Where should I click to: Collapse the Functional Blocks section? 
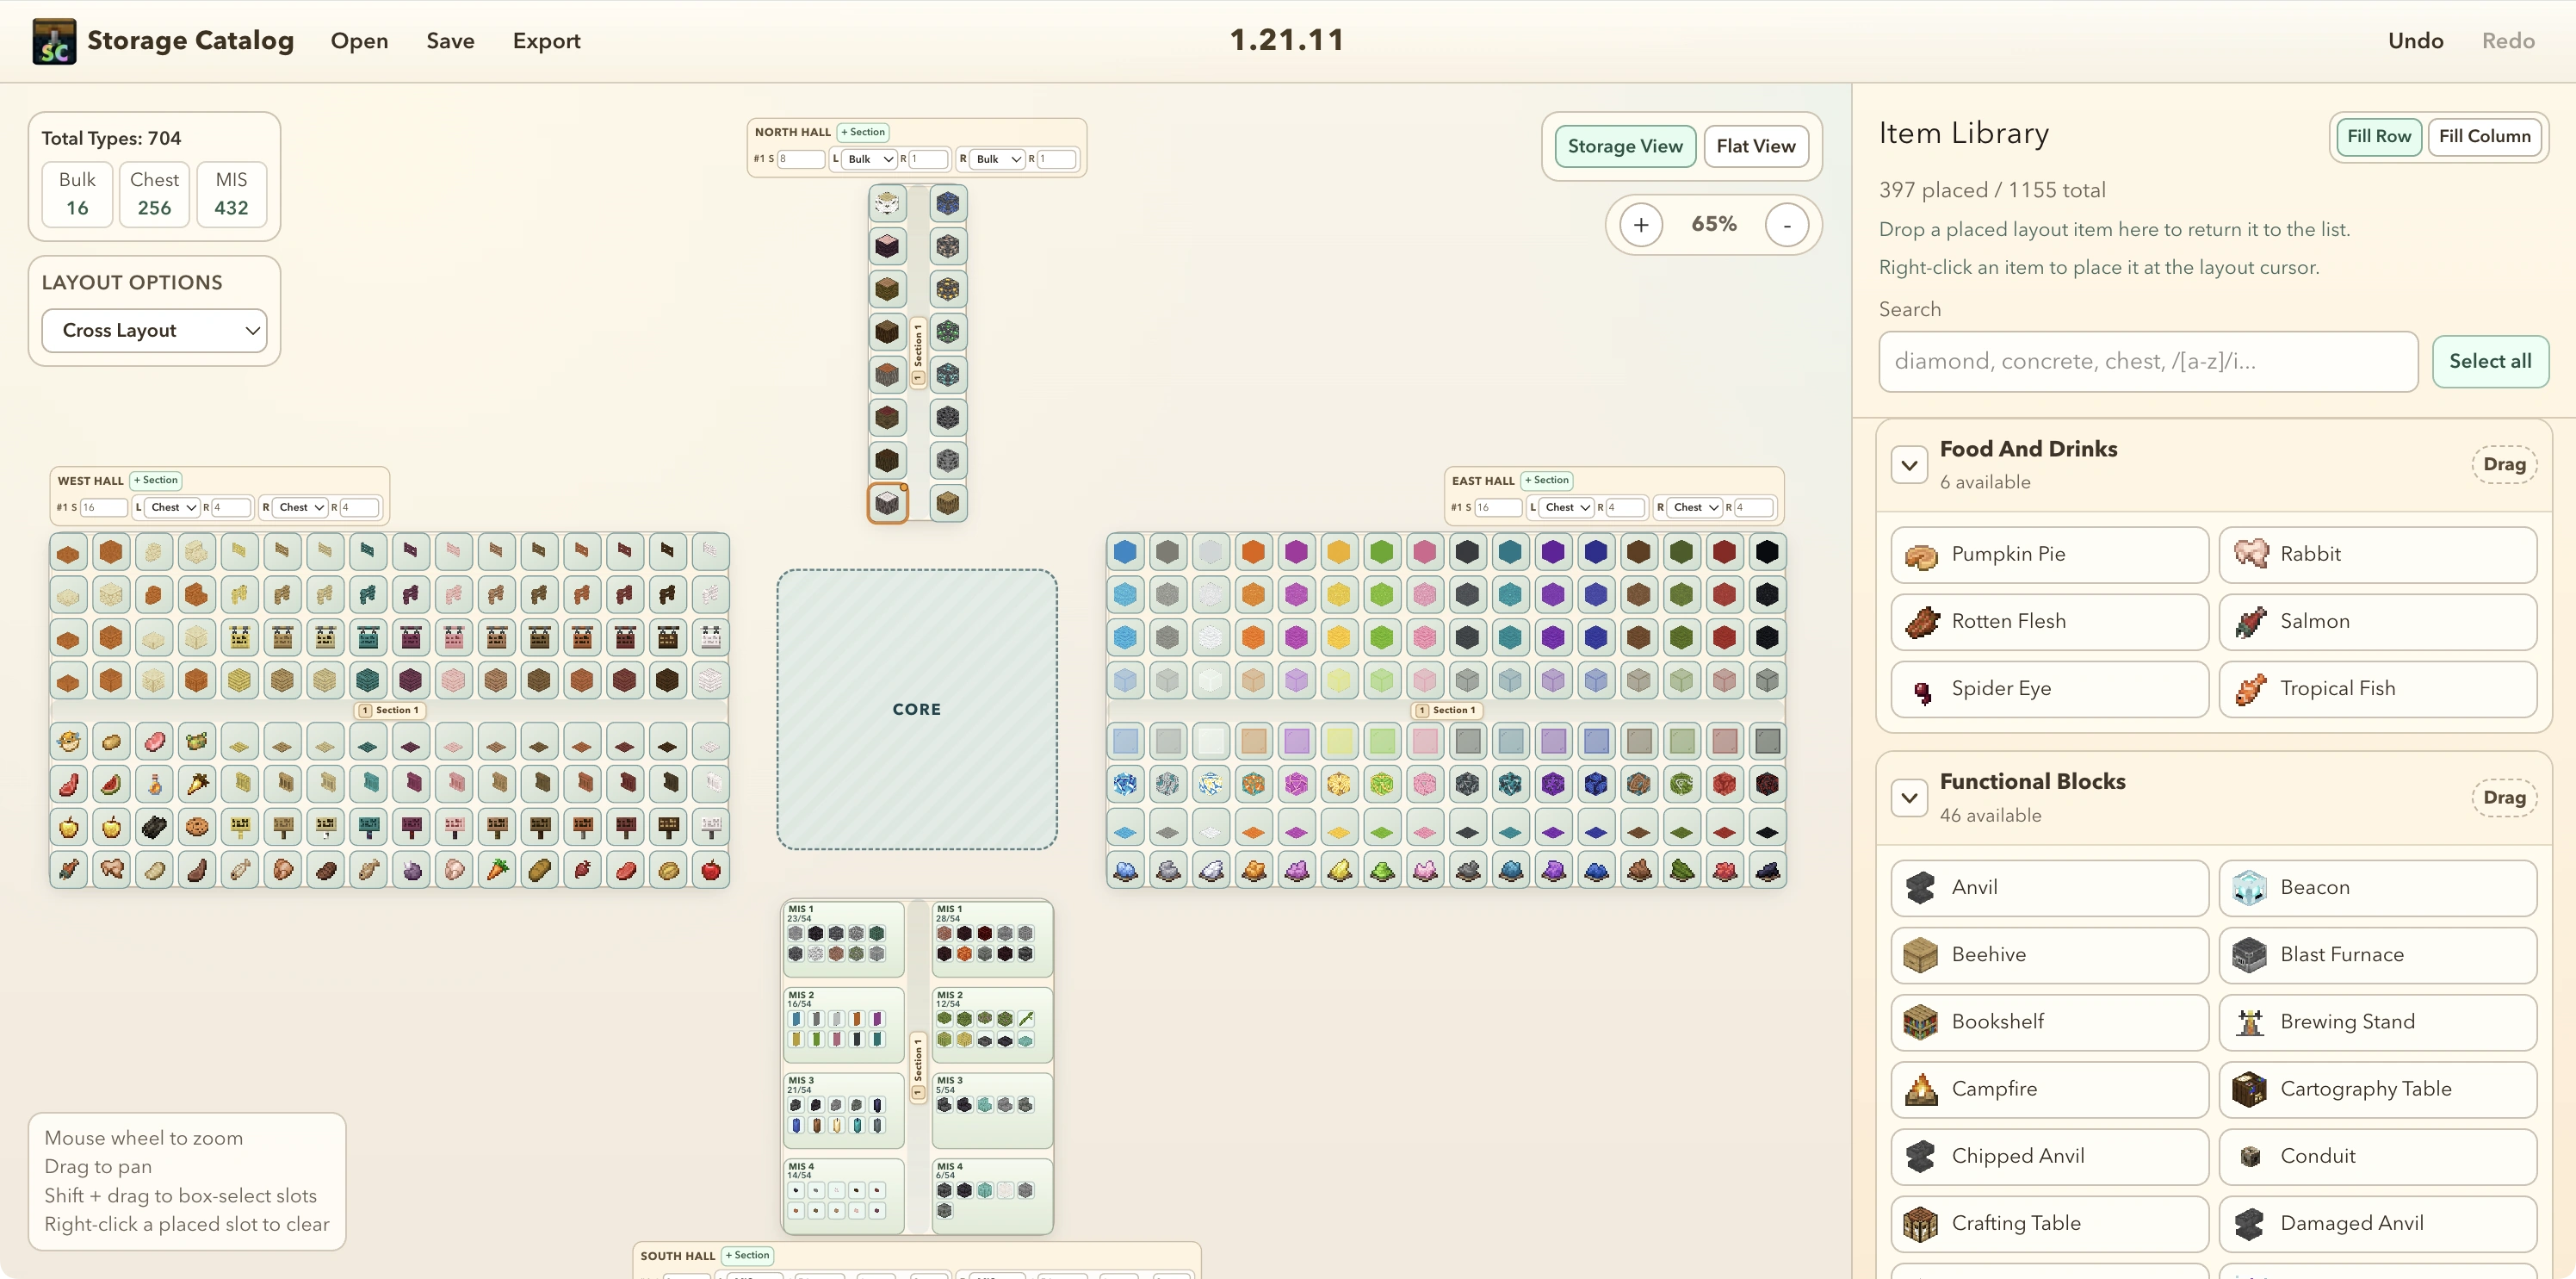(1909, 798)
